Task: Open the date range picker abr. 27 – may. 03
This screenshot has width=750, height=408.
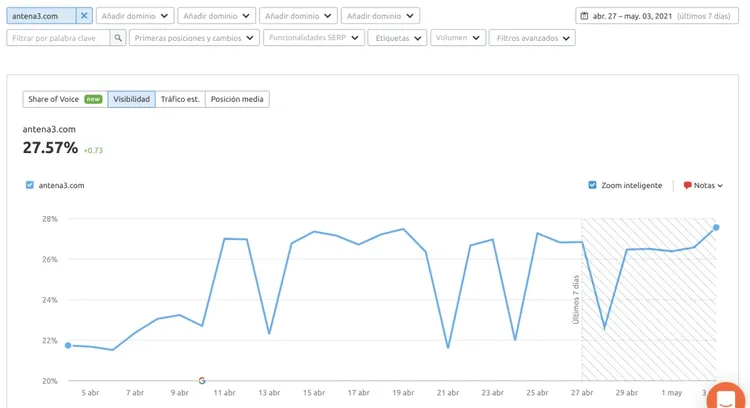Action: pos(657,16)
